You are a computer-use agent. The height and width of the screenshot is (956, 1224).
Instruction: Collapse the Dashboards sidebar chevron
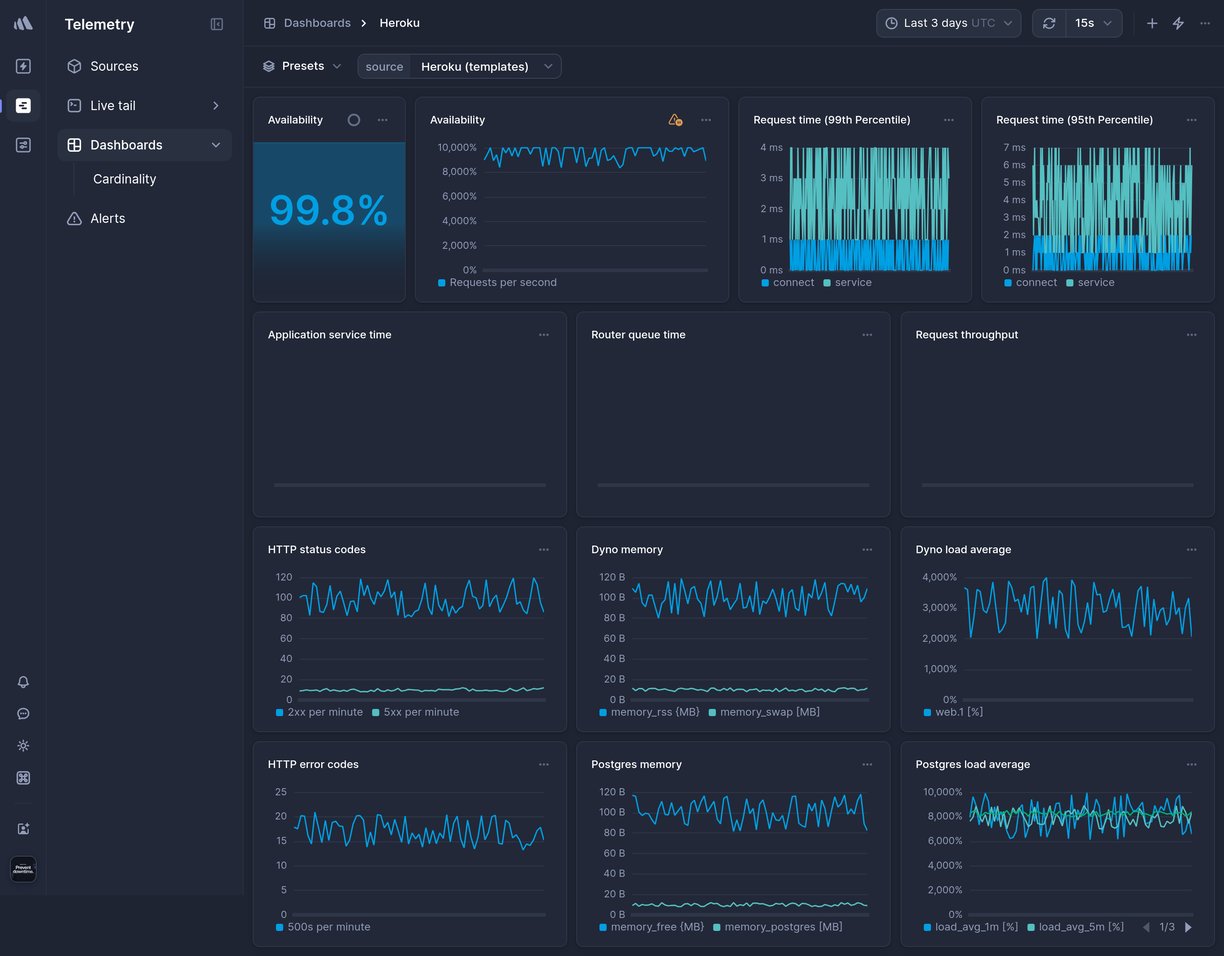pyautogui.click(x=216, y=145)
